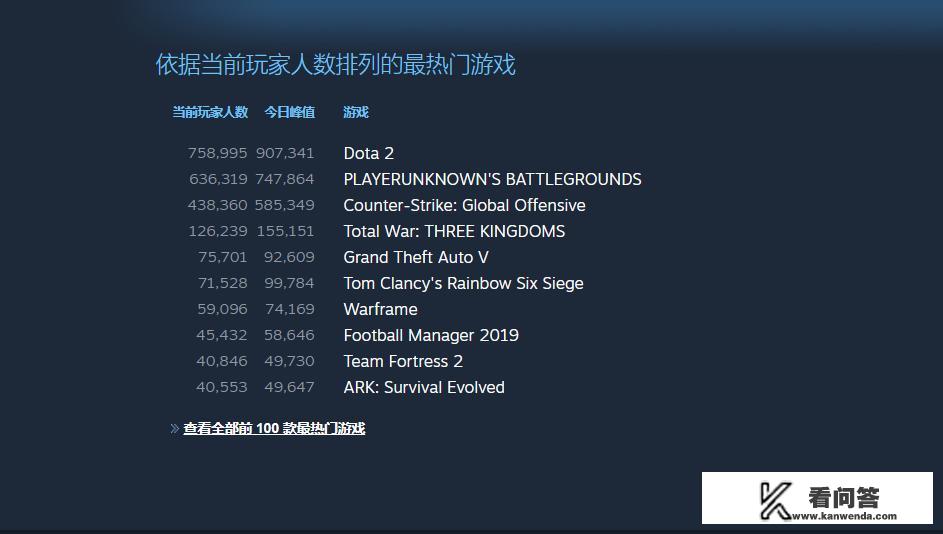Select Counter-Strike: Global Offensive entry

pyautogui.click(x=464, y=205)
